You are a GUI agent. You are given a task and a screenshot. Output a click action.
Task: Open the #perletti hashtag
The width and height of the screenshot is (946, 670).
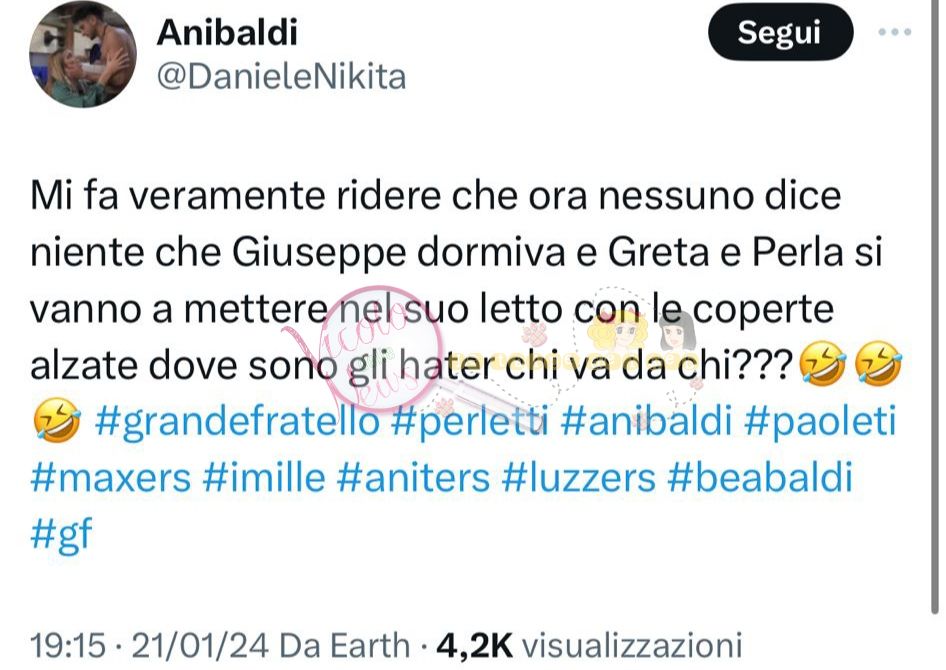(470, 420)
